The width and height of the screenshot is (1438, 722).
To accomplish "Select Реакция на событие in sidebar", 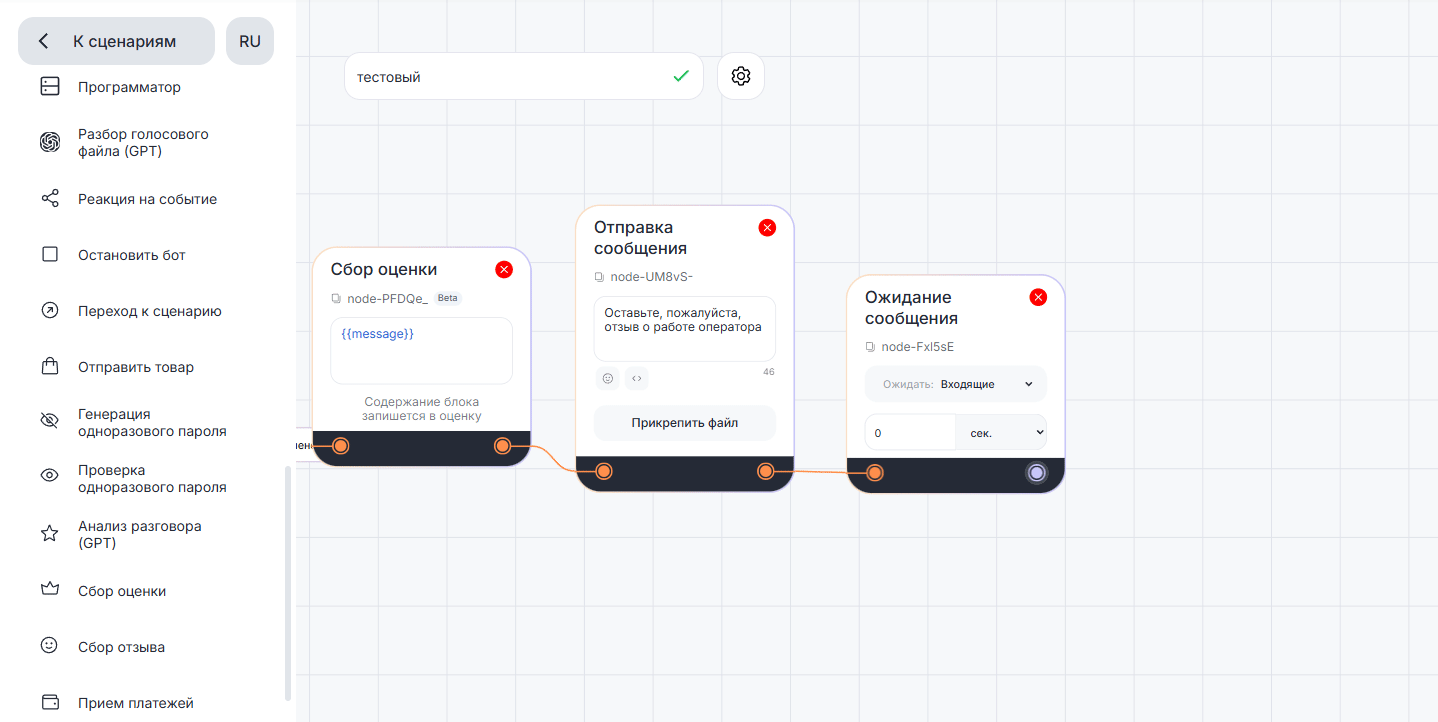I will (147, 199).
